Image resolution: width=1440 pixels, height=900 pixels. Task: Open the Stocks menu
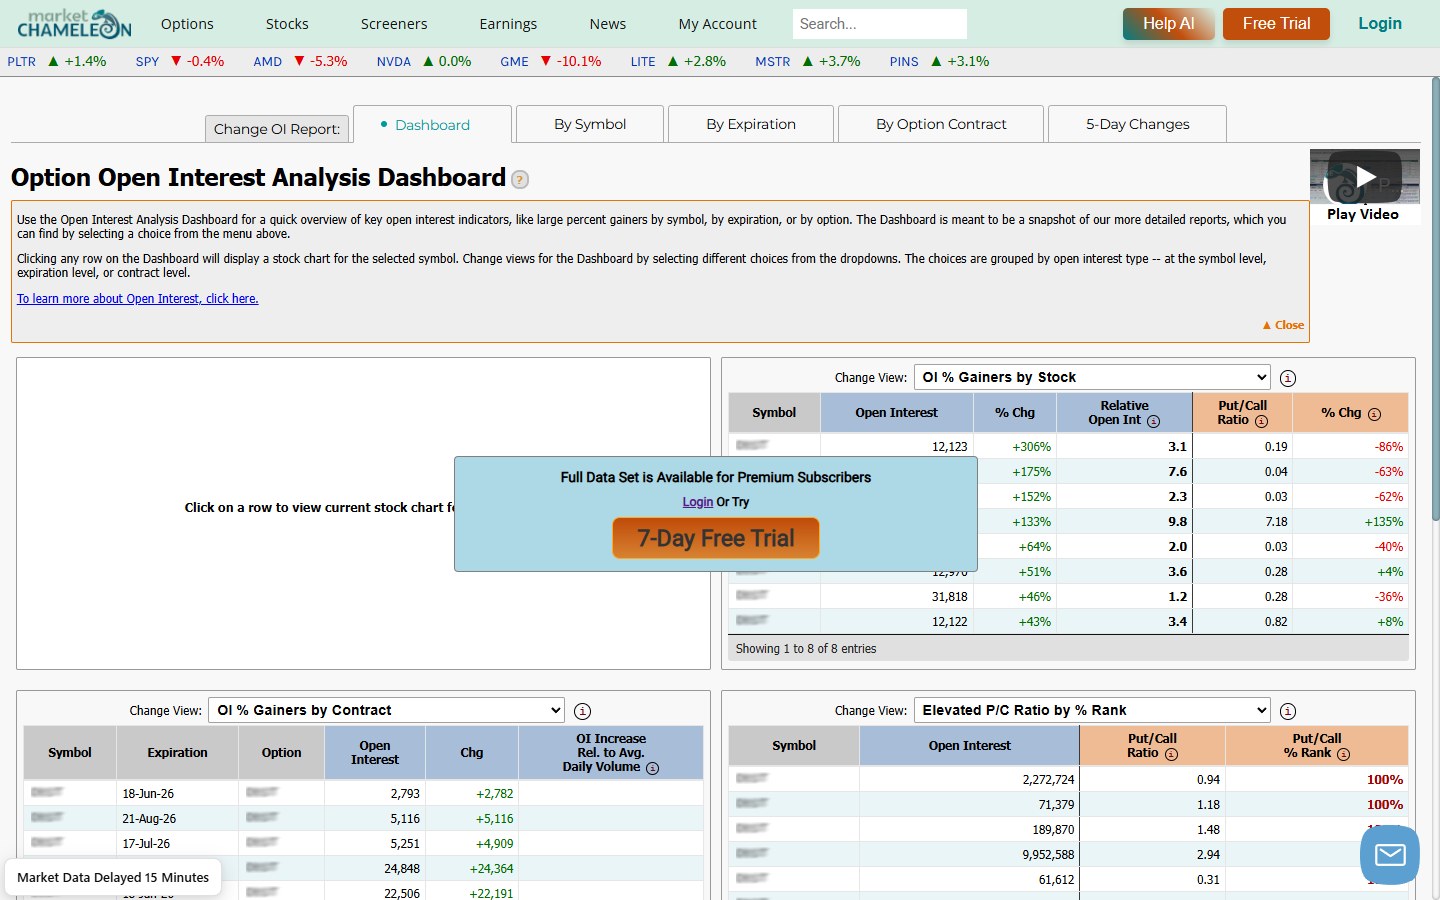(x=287, y=24)
